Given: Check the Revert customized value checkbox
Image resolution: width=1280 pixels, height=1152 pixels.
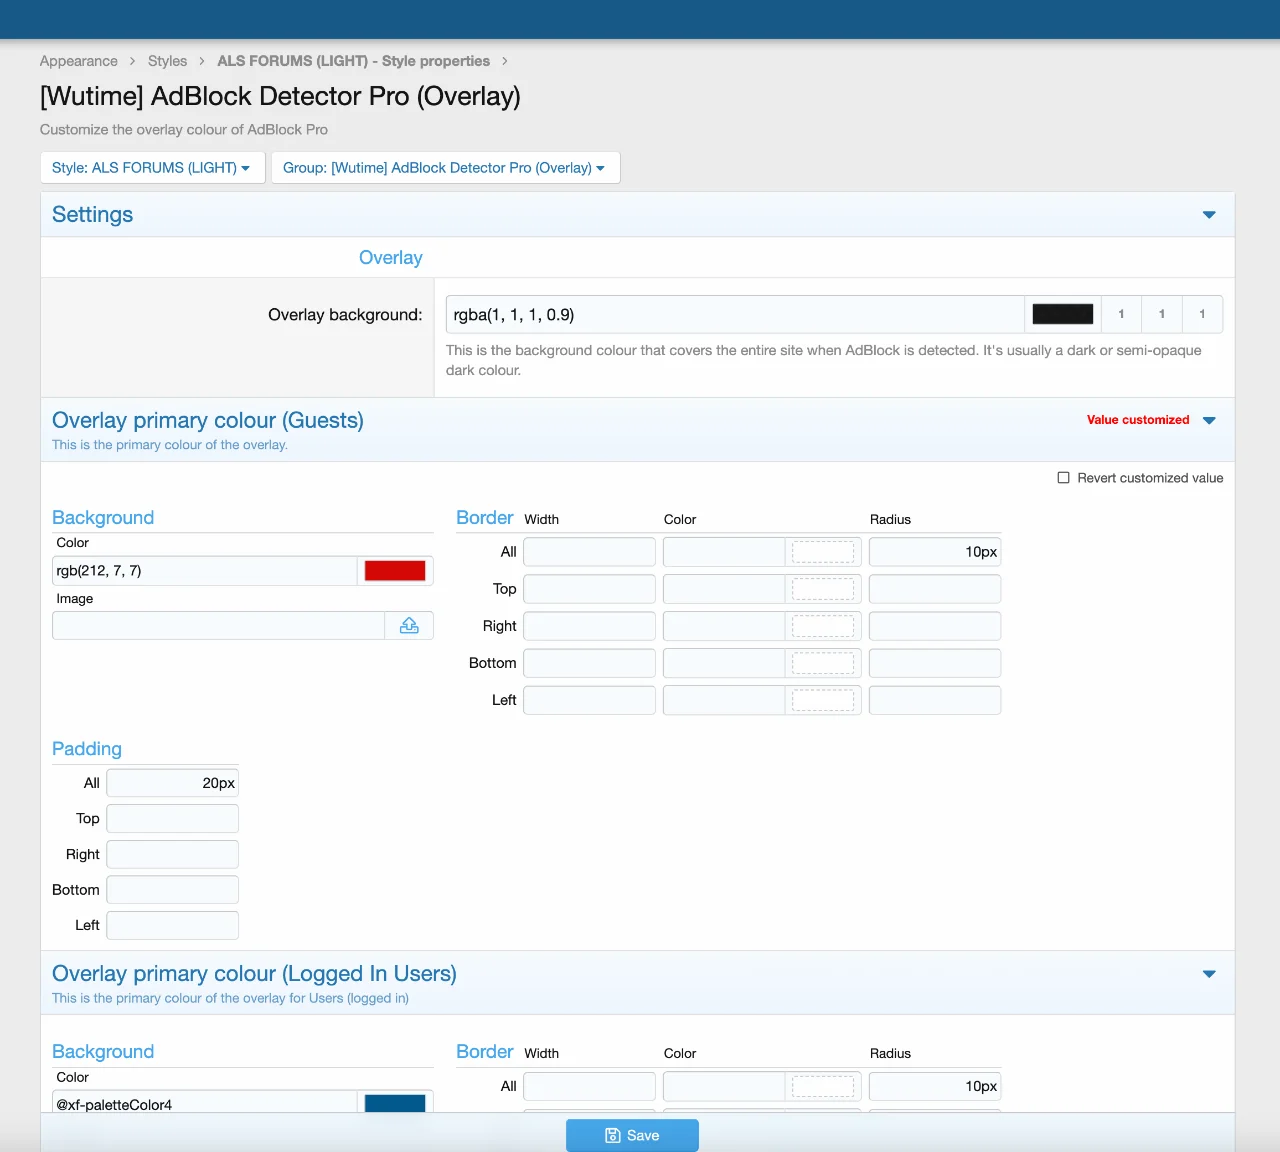Looking at the screenshot, I should click(1064, 478).
